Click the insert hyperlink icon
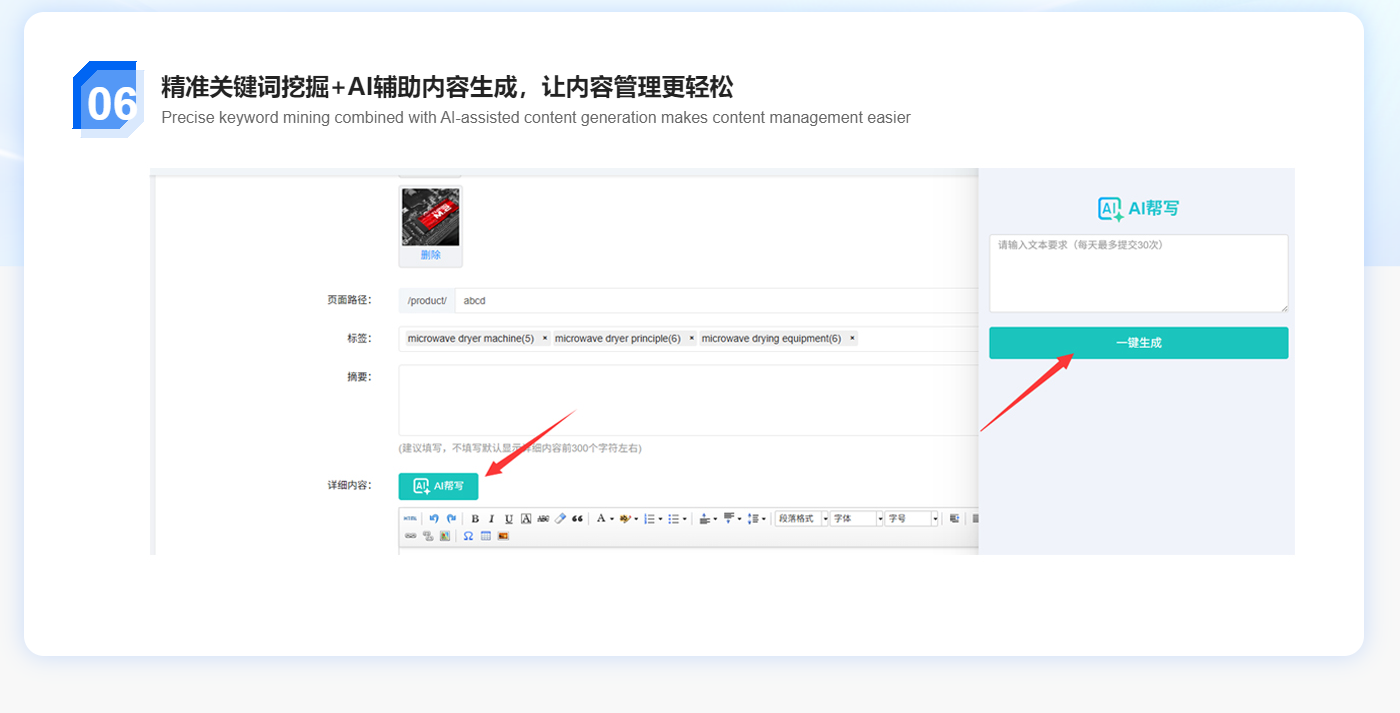This screenshot has width=1400, height=713. (410, 536)
